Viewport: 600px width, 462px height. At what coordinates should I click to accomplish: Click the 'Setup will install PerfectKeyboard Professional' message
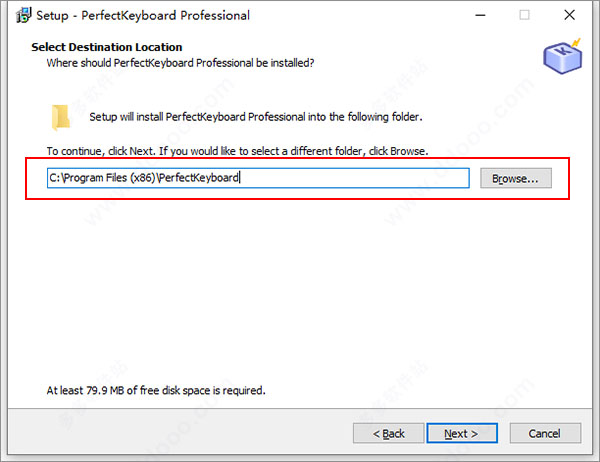pos(256,117)
